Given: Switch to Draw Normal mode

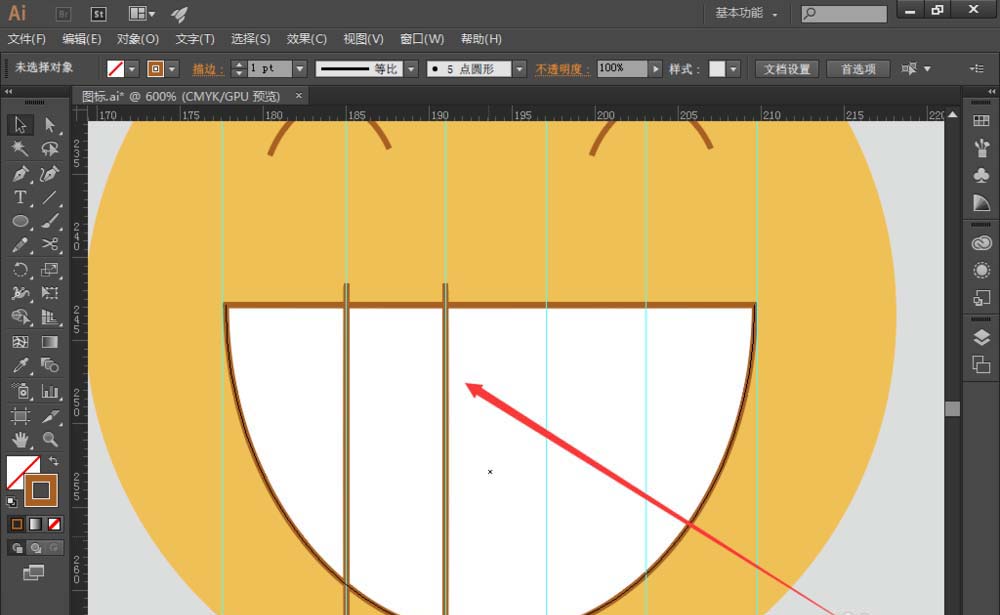Looking at the screenshot, I should 17,548.
